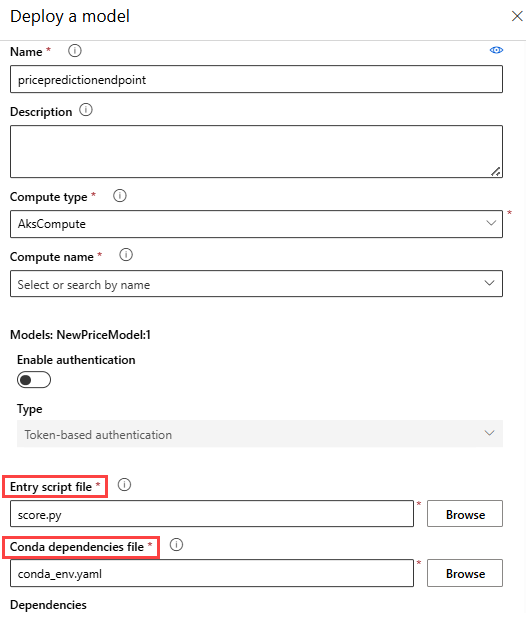Click the info icon beside Compute name
The image size is (526, 620).
pyautogui.click(x=126, y=255)
